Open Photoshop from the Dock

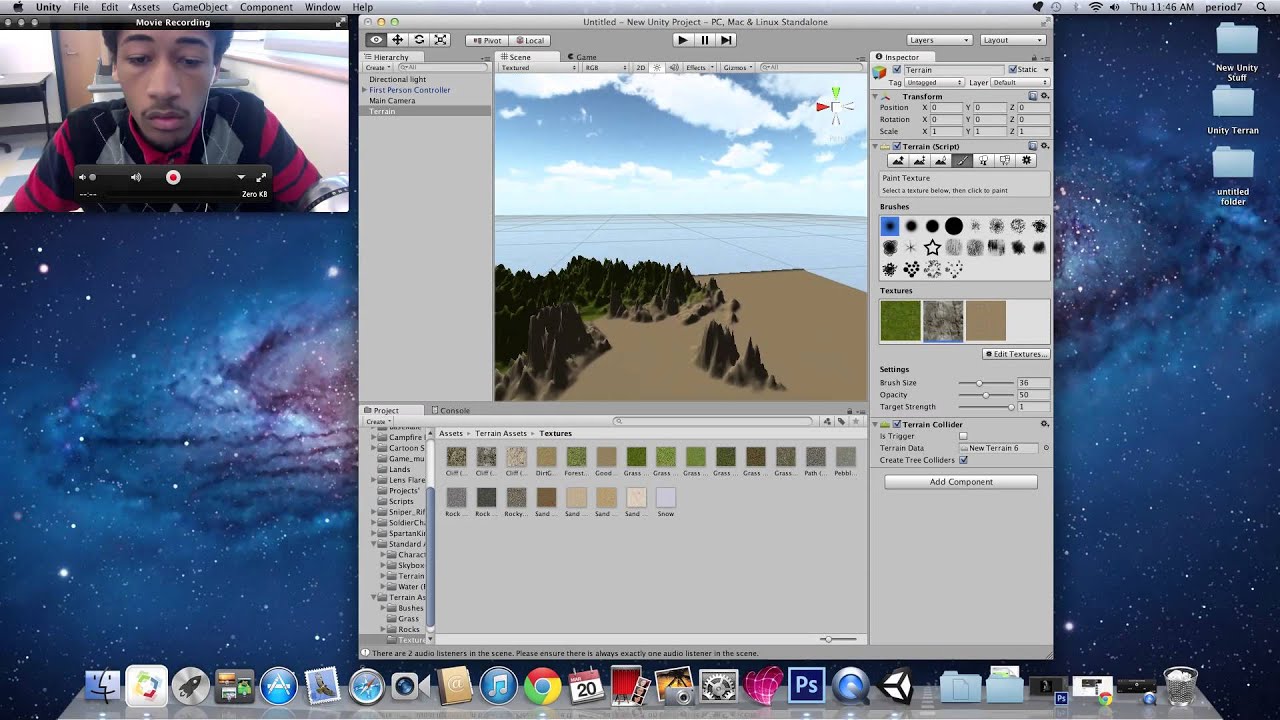tap(806, 687)
